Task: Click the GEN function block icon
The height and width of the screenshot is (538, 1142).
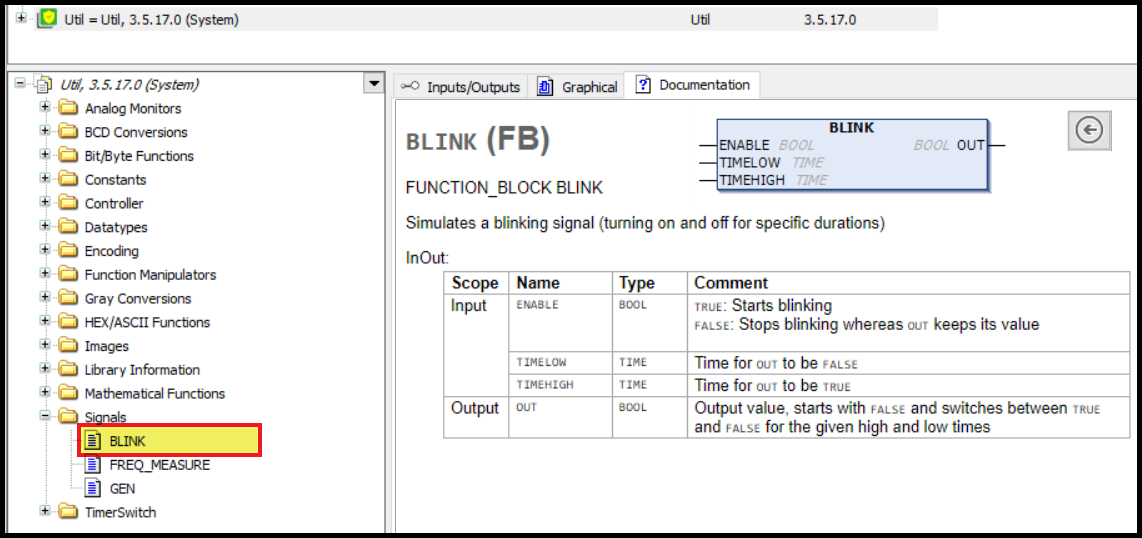Action: [x=92, y=488]
